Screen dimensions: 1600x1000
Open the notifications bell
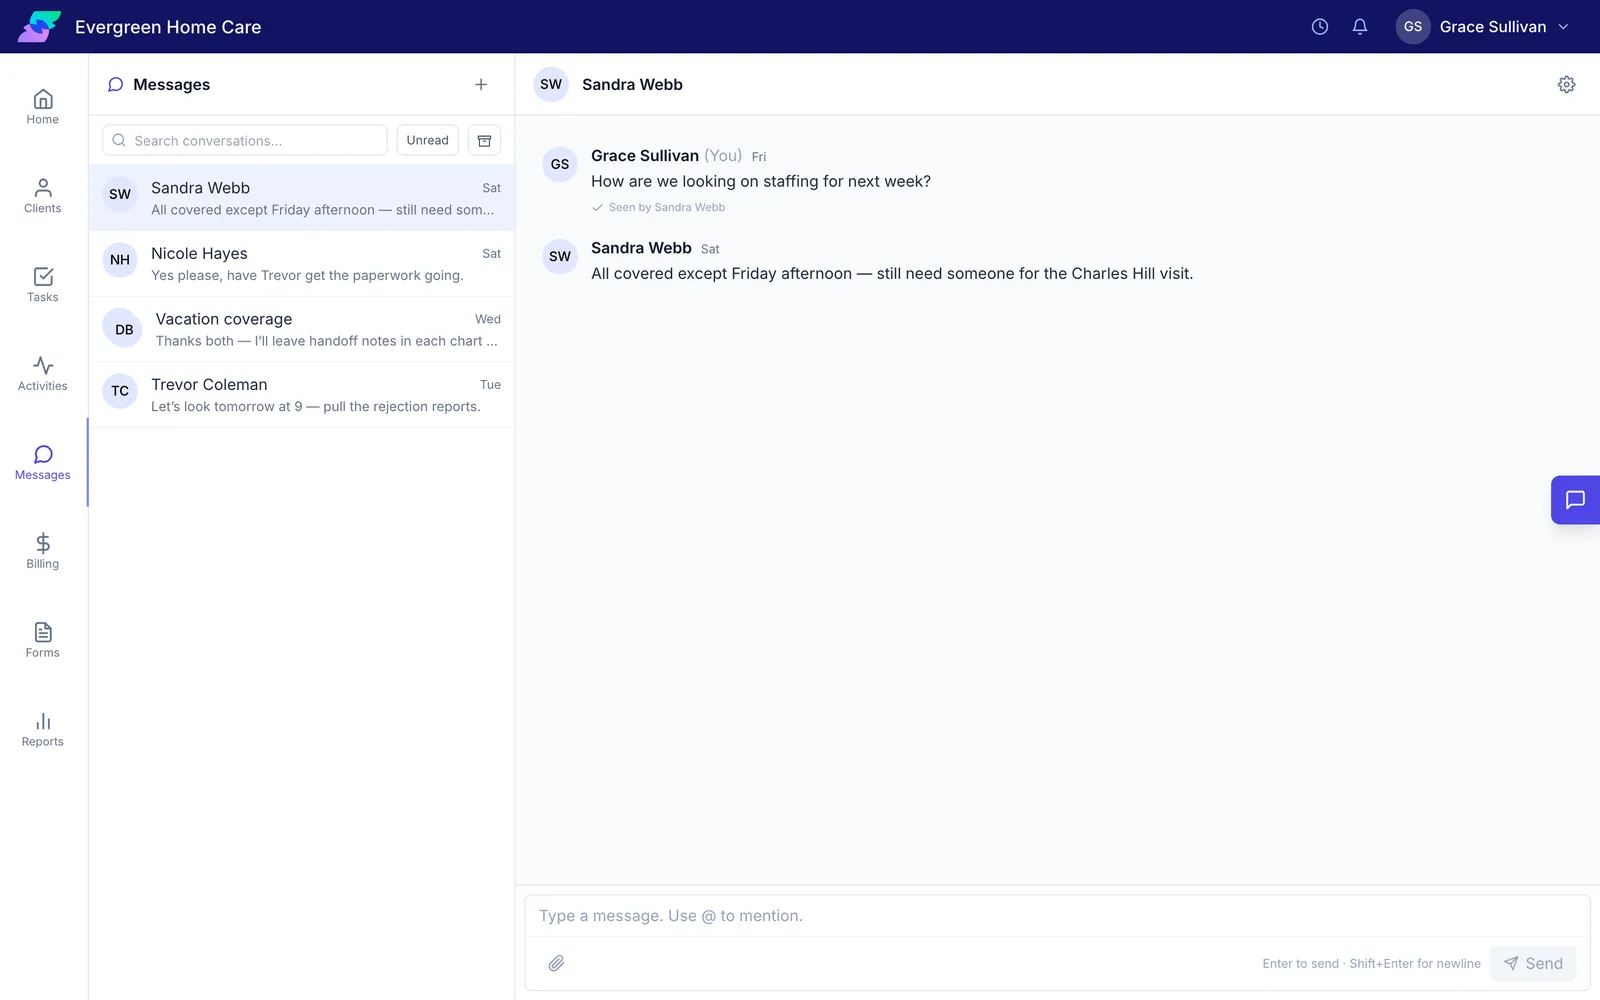[x=1360, y=27]
